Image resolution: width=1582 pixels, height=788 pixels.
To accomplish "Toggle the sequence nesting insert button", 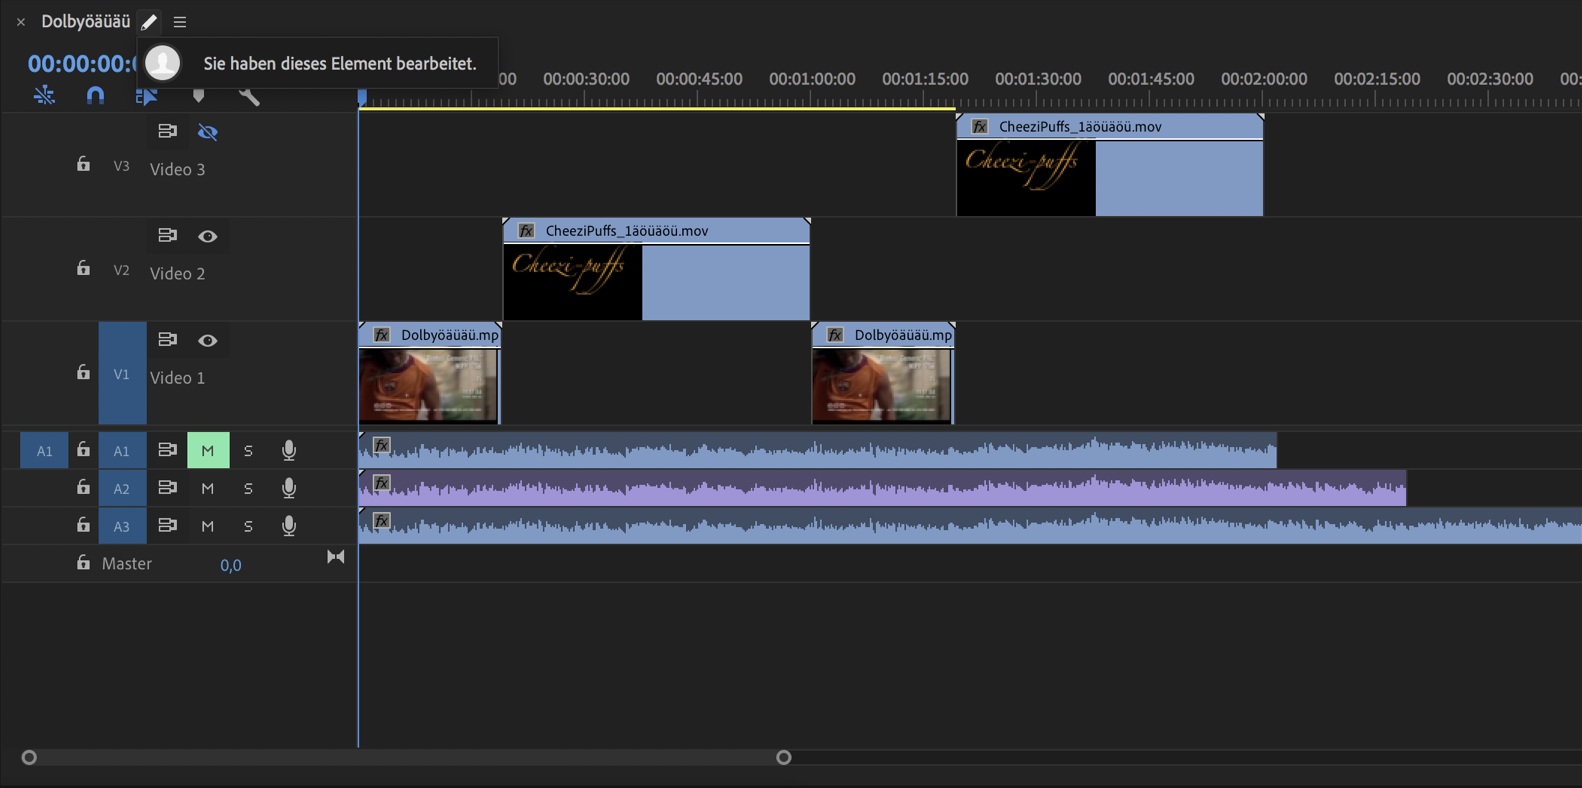I will (x=44, y=95).
